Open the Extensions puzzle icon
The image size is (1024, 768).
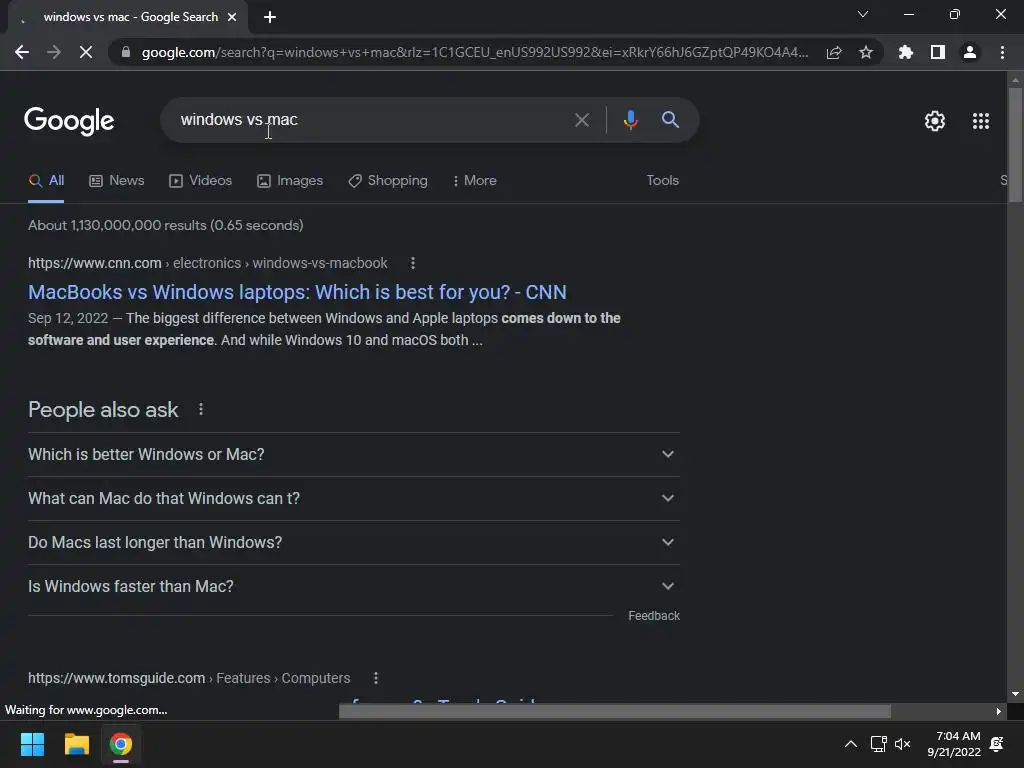tap(906, 52)
